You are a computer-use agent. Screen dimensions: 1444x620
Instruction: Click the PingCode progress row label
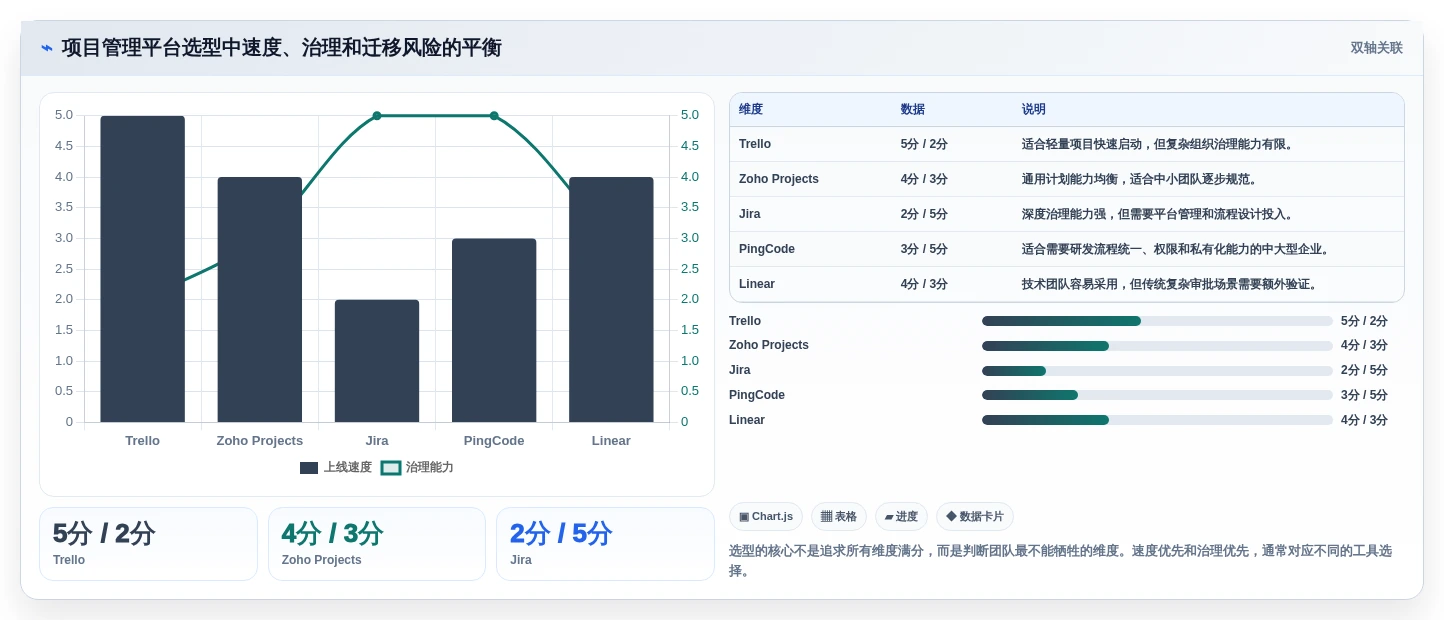(757, 395)
